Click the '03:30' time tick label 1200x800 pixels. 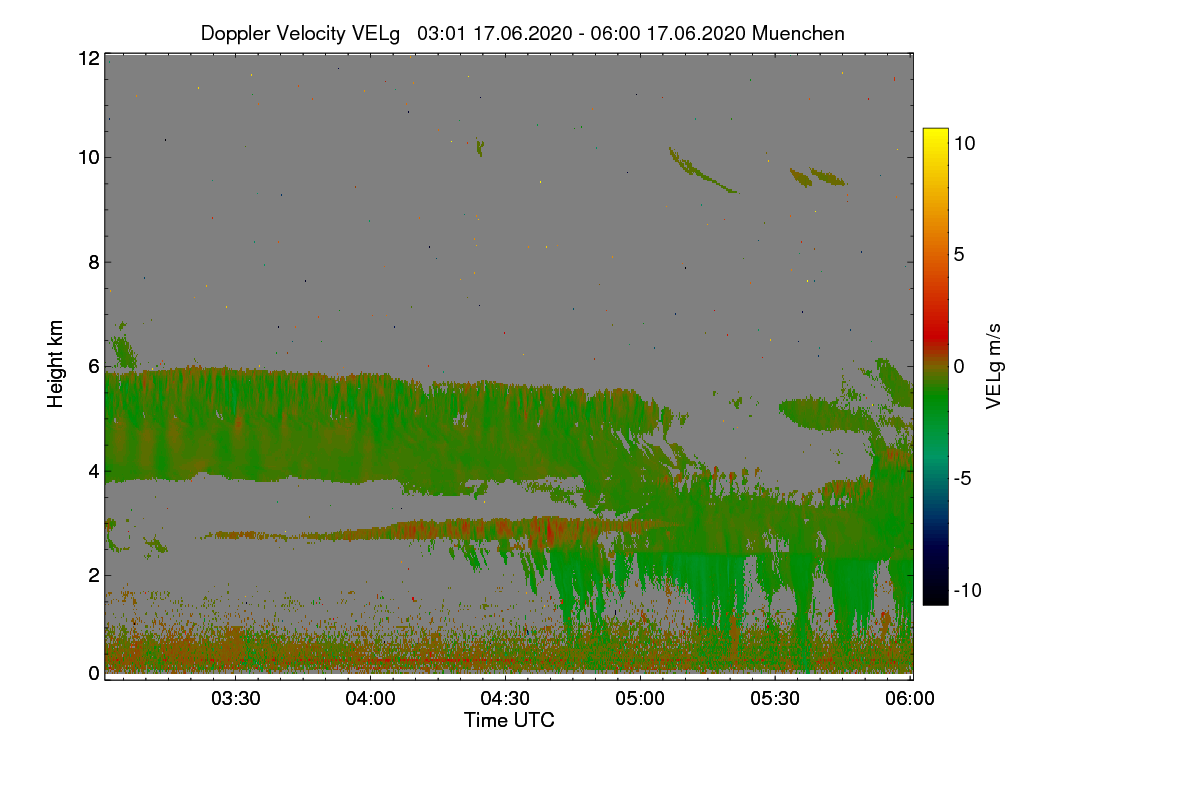tap(236, 699)
